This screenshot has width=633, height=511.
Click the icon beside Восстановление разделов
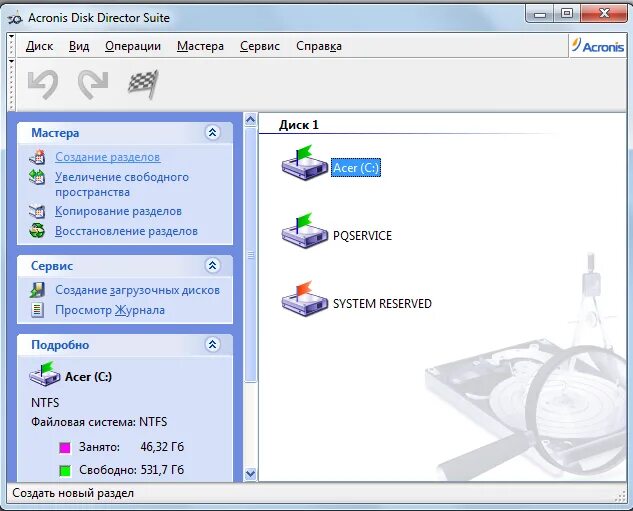pyautogui.click(x=37, y=231)
